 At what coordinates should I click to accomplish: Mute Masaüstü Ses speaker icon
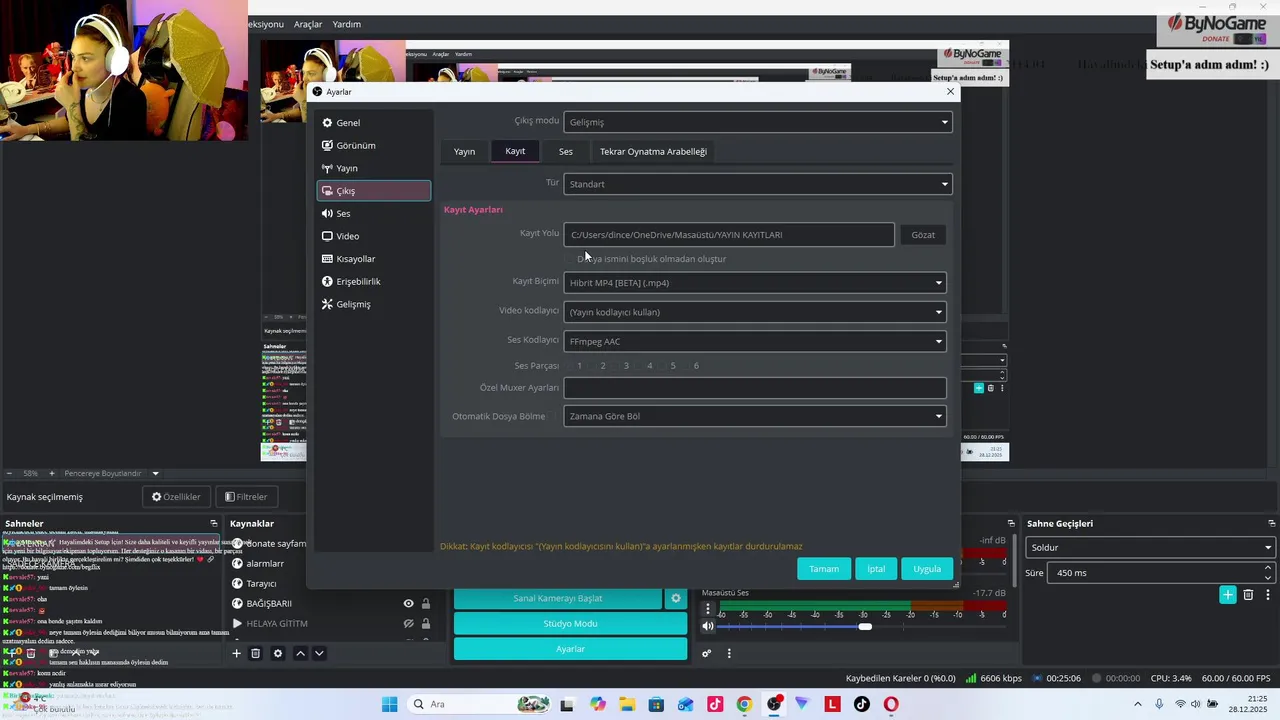708,626
